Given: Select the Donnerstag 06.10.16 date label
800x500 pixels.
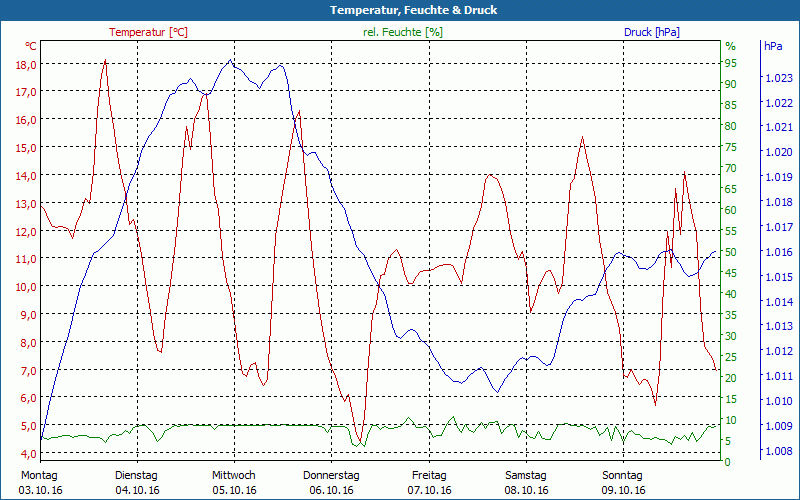Looking at the screenshot, I should 331,483.
